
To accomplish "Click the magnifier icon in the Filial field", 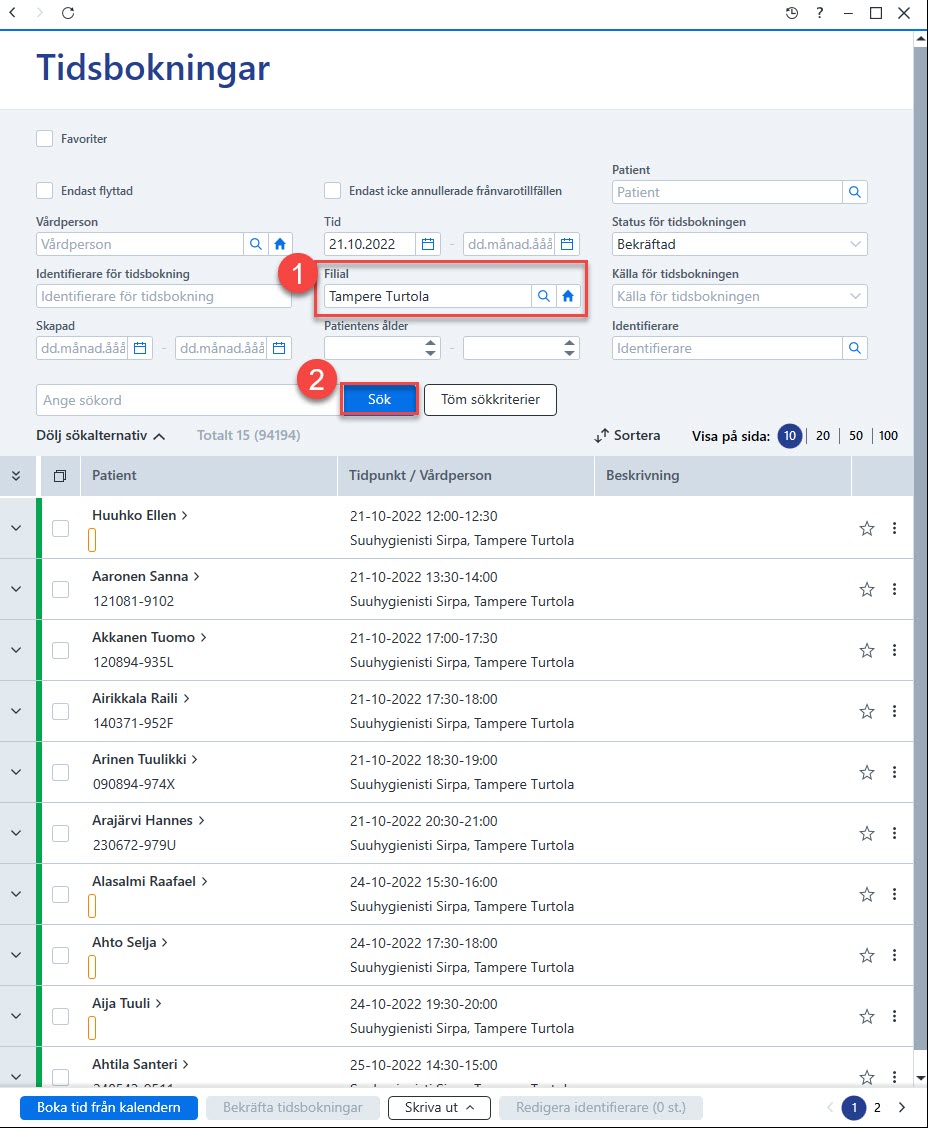I will (x=544, y=296).
